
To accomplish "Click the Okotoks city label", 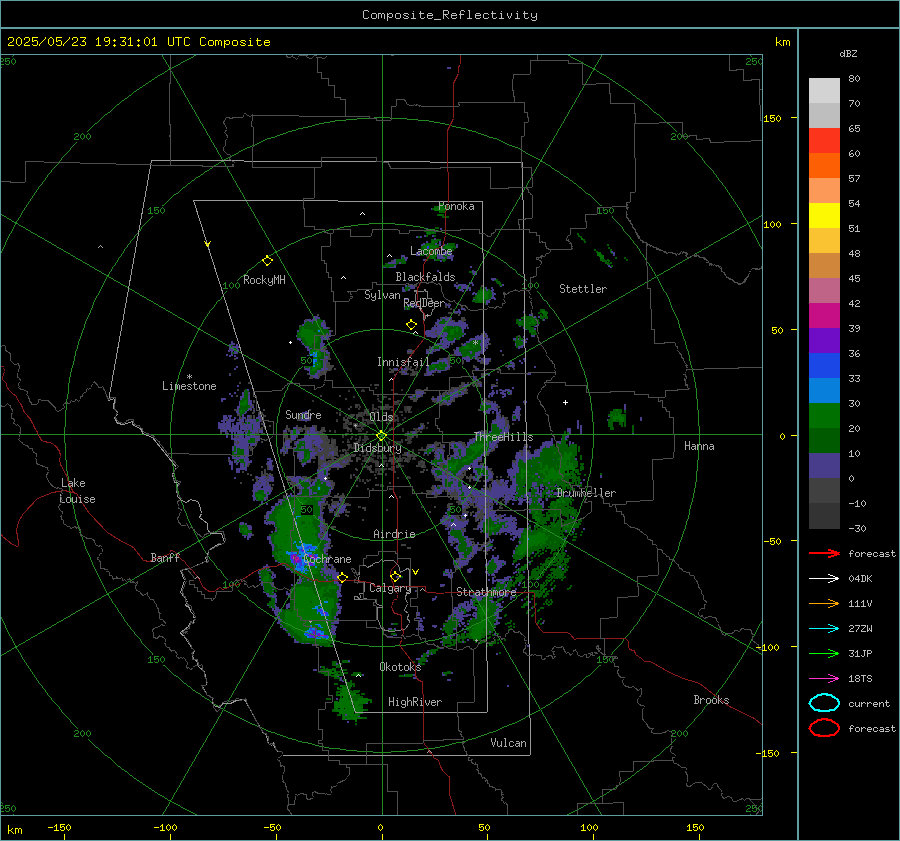I will [x=400, y=667].
